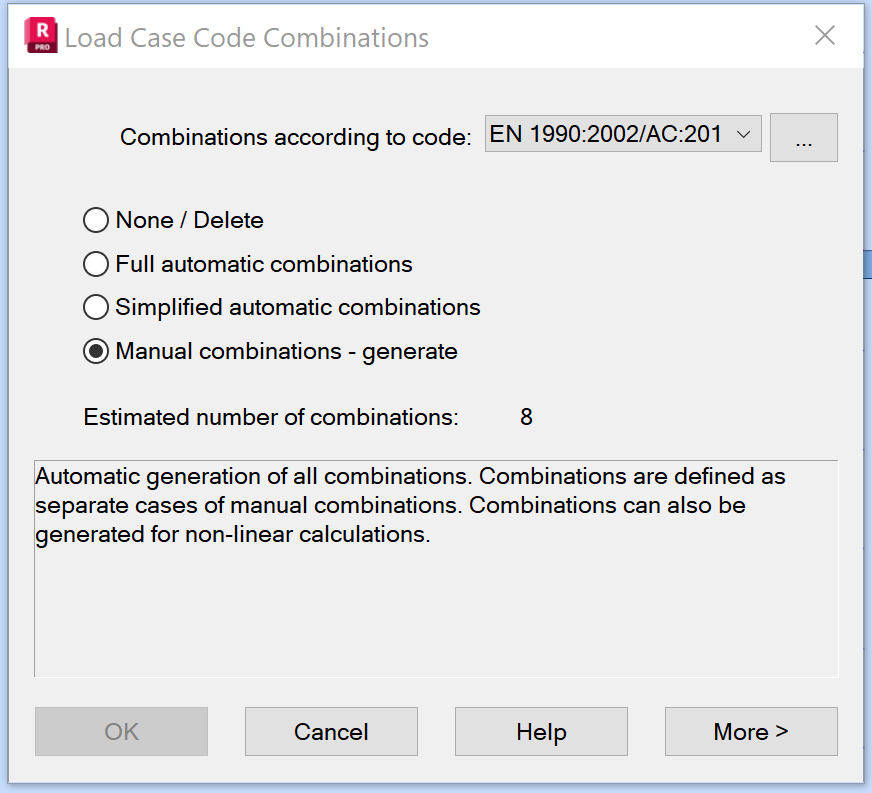Click the description text about automatic generation

coord(410,505)
